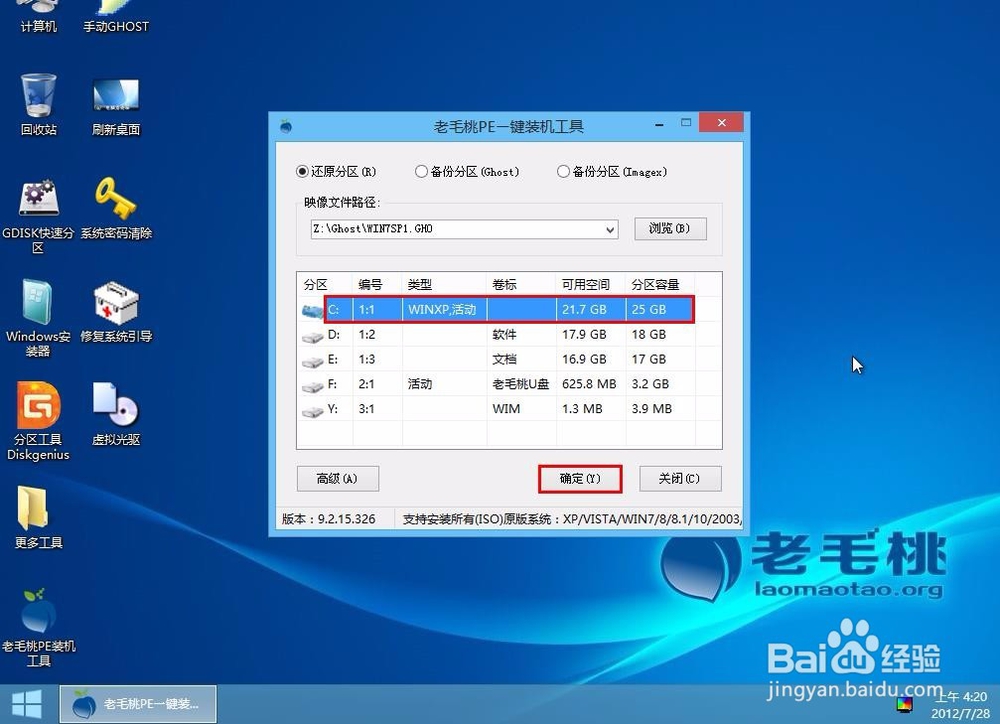Select the 老毛桃U盘 volume label cell
The height and width of the screenshot is (724, 1000).
[520, 384]
